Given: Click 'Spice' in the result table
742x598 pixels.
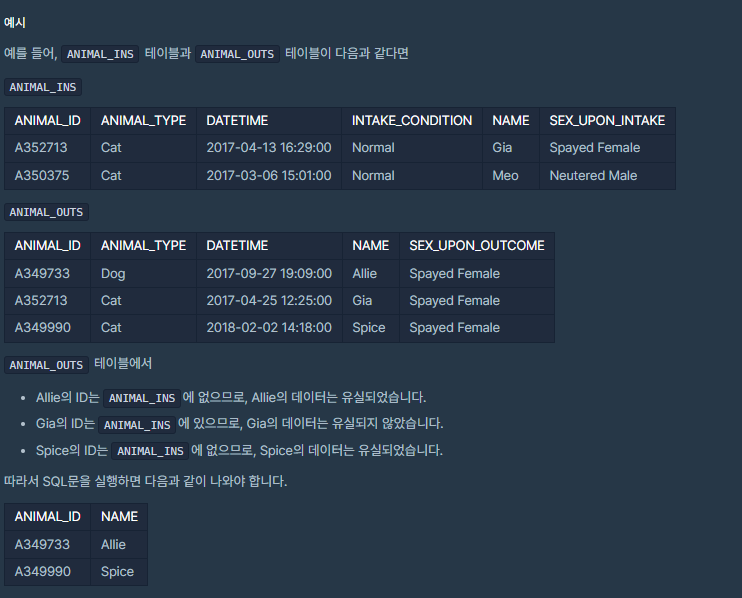Looking at the screenshot, I should [x=117, y=572].
